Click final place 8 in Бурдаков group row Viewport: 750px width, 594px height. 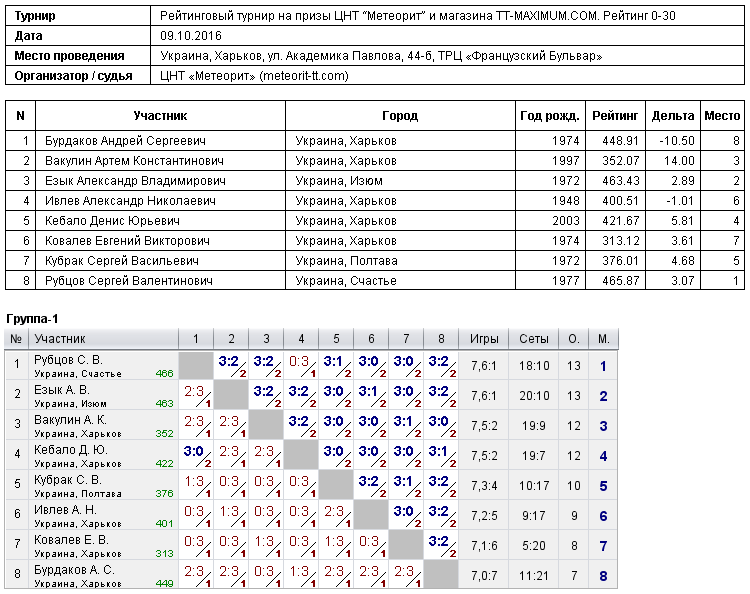[604, 576]
